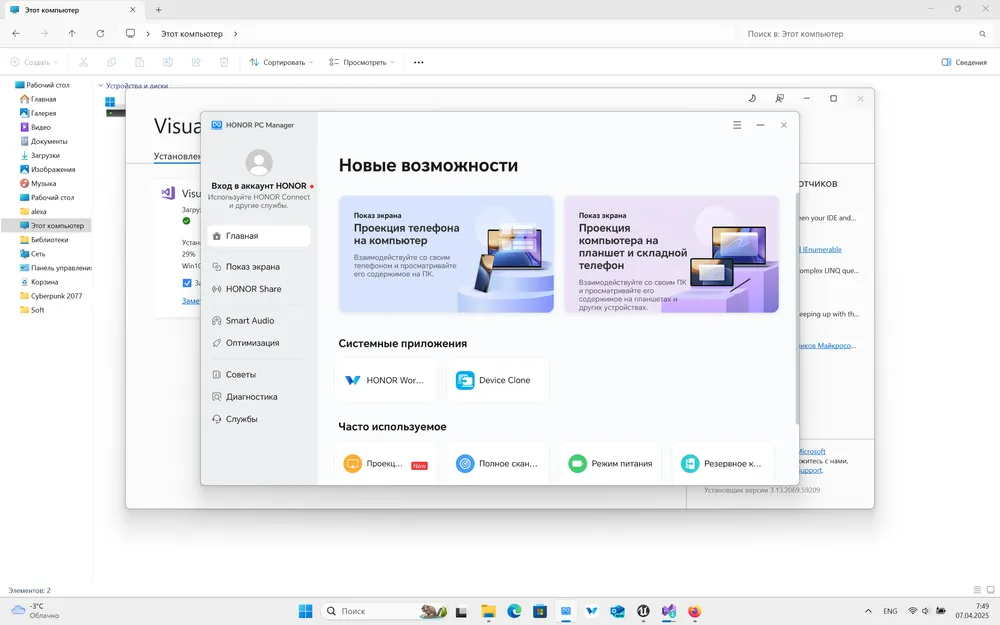This screenshot has height=625, width=1000.
Task: Expand the Сортировать dropdown in Explorer
Action: coord(281,62)
